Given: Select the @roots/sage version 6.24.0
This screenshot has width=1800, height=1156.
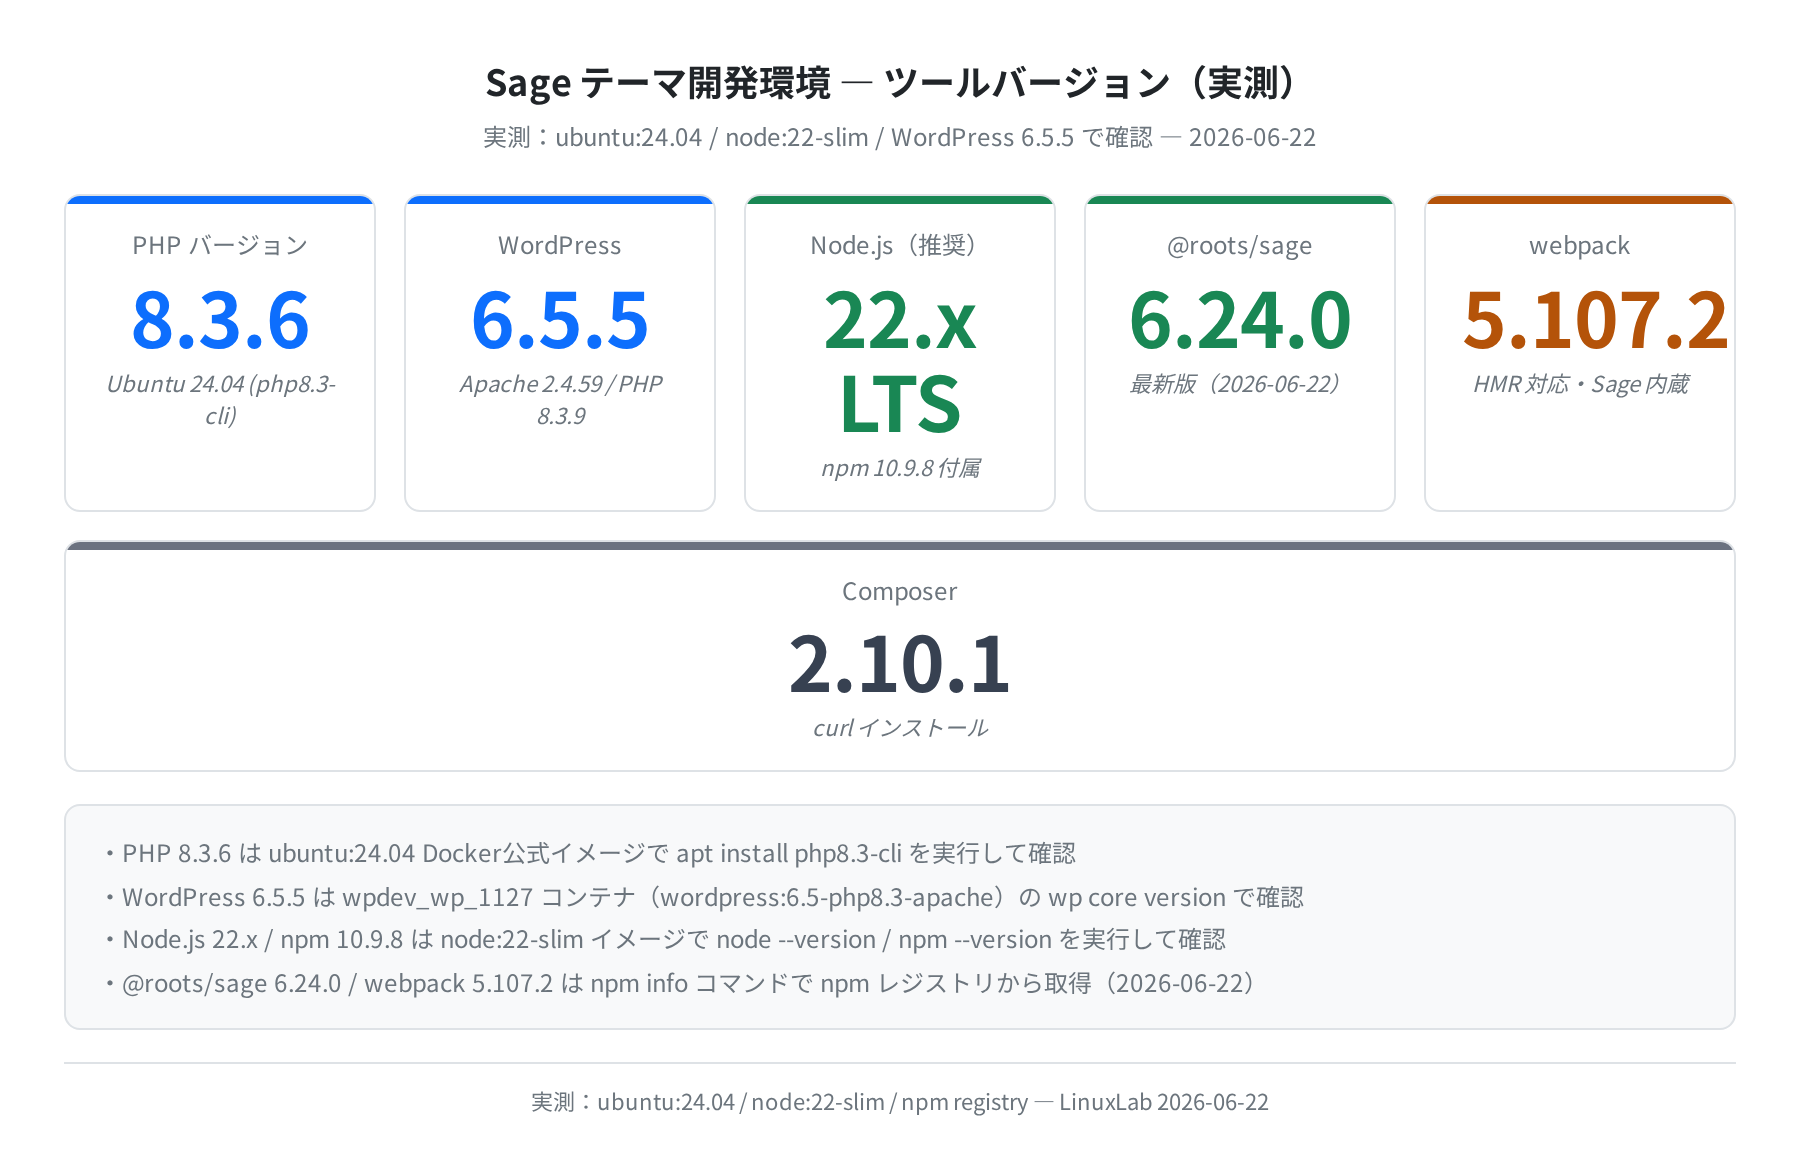Looking at the screenshot, I should [x=1240, y=320].
